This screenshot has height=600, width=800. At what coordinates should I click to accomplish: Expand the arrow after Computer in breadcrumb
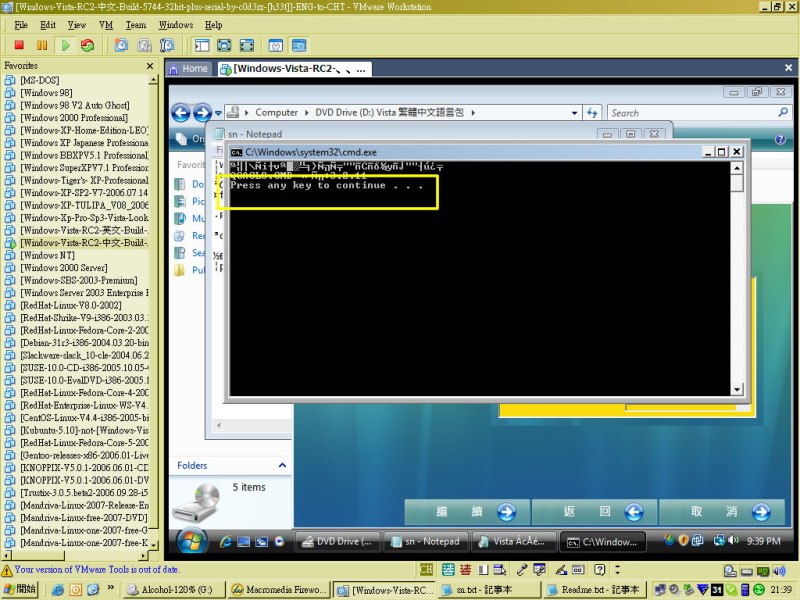(x=307, y=113)
